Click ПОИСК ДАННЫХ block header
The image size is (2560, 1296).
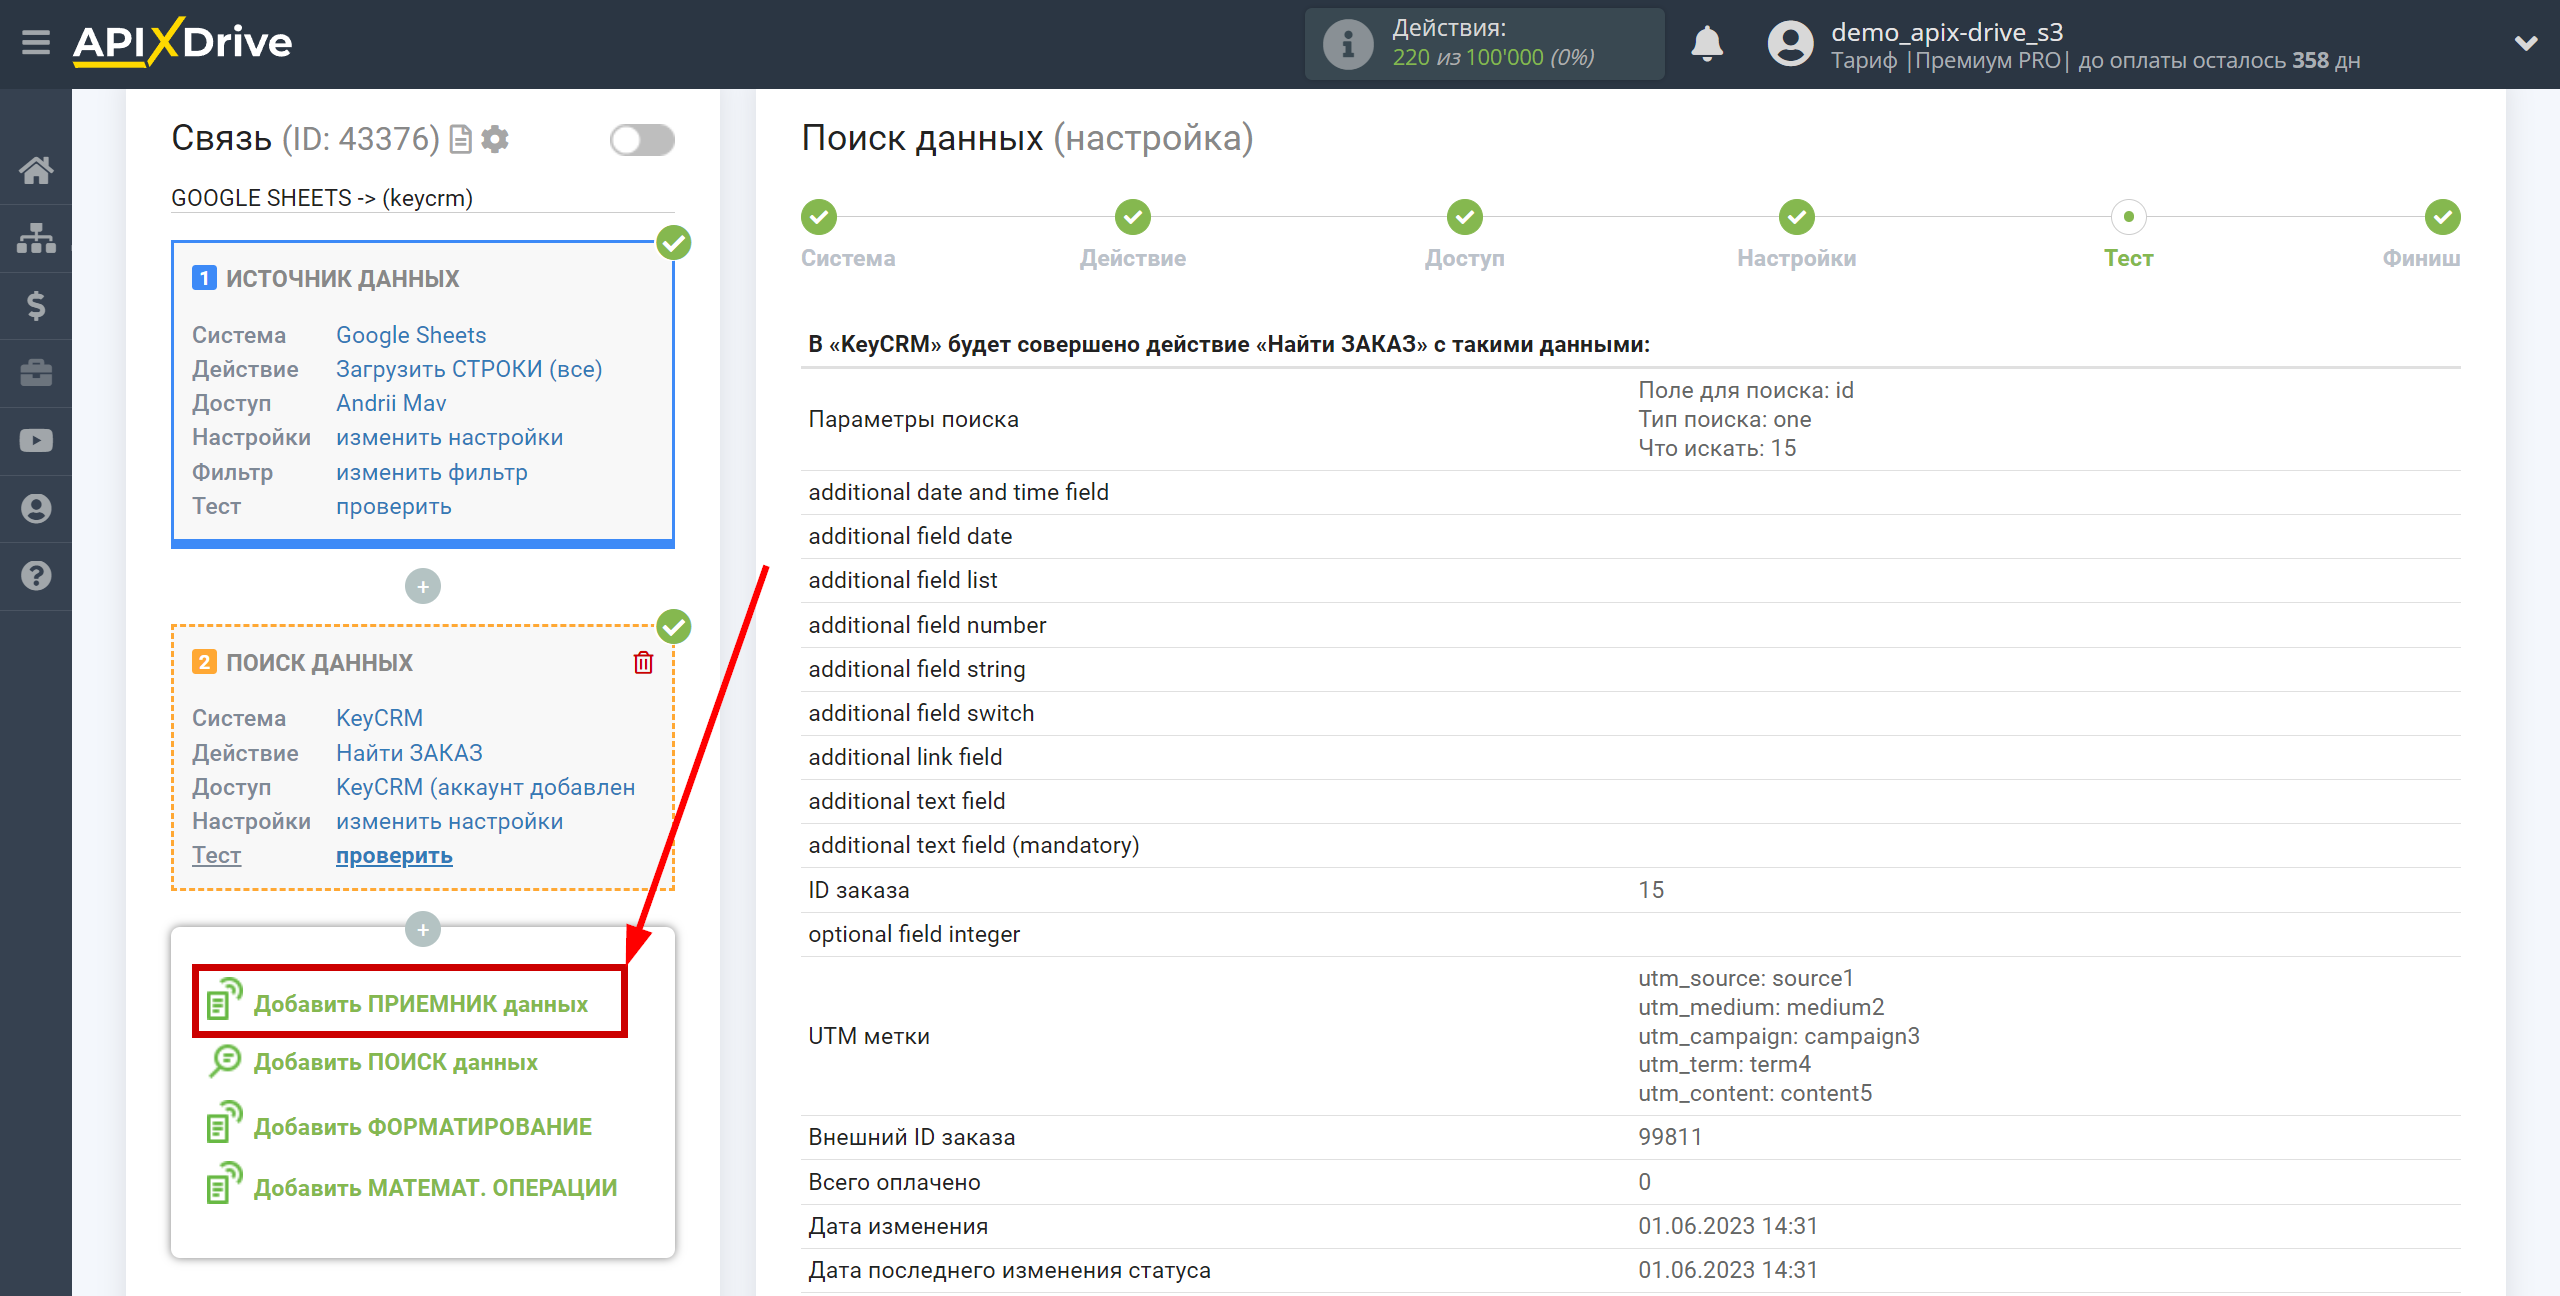[x=319, y=663]
